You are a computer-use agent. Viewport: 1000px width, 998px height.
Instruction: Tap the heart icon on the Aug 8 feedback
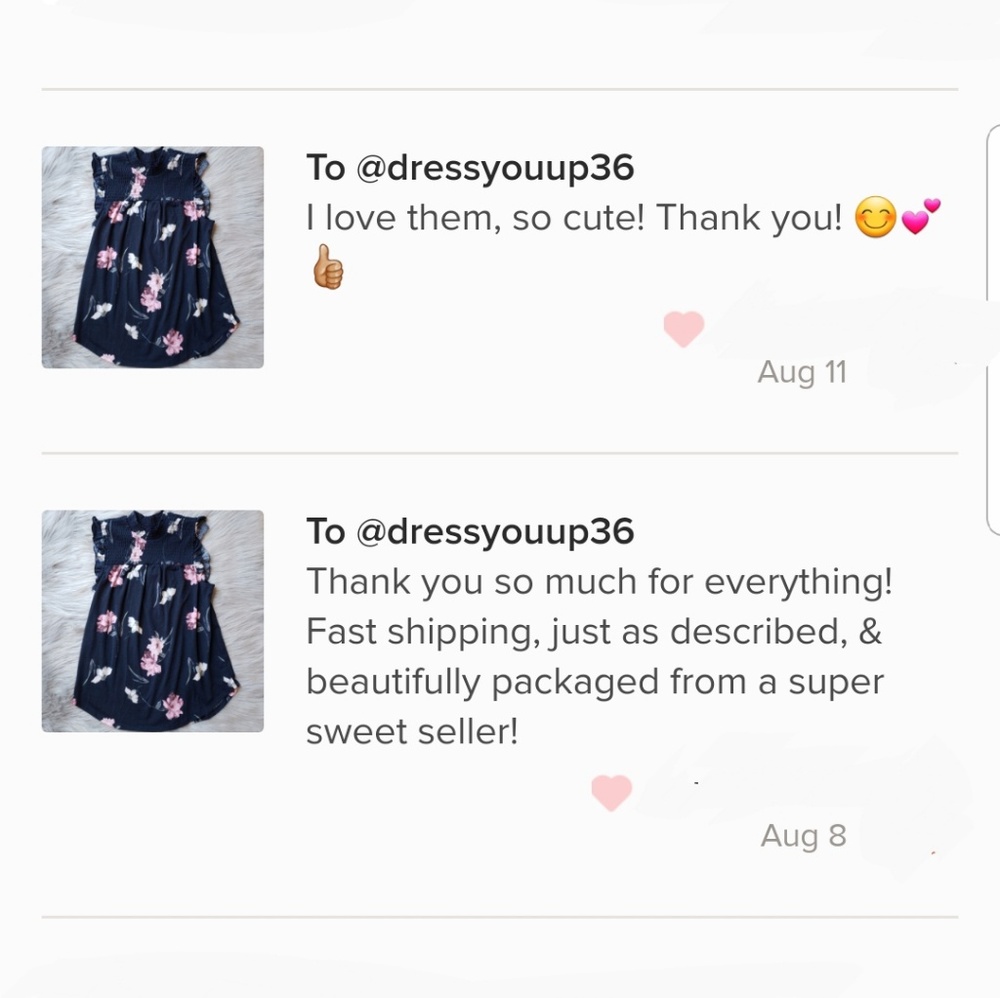[x=610, y=791]
